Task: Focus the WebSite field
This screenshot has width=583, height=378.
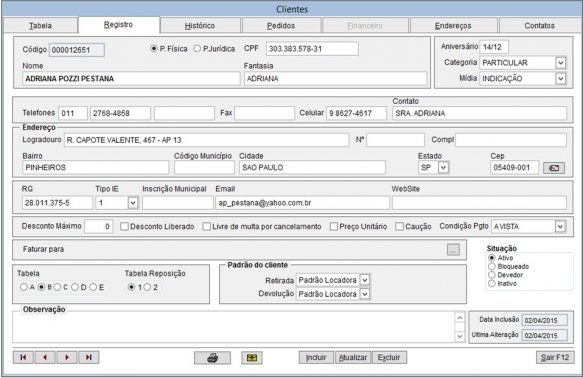Action: coord(479,203)
